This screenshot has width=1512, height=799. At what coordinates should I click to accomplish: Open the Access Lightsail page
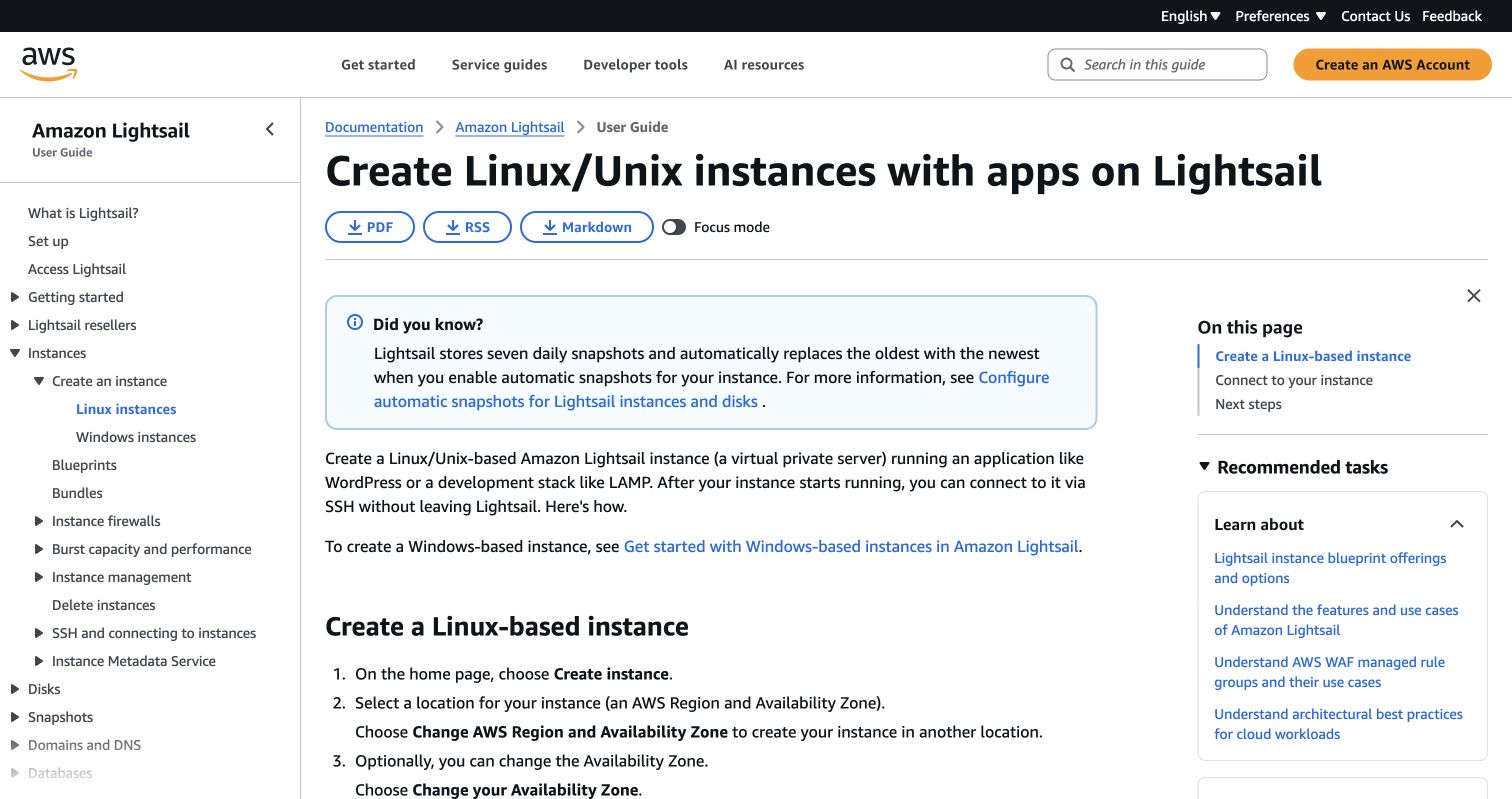77,269
